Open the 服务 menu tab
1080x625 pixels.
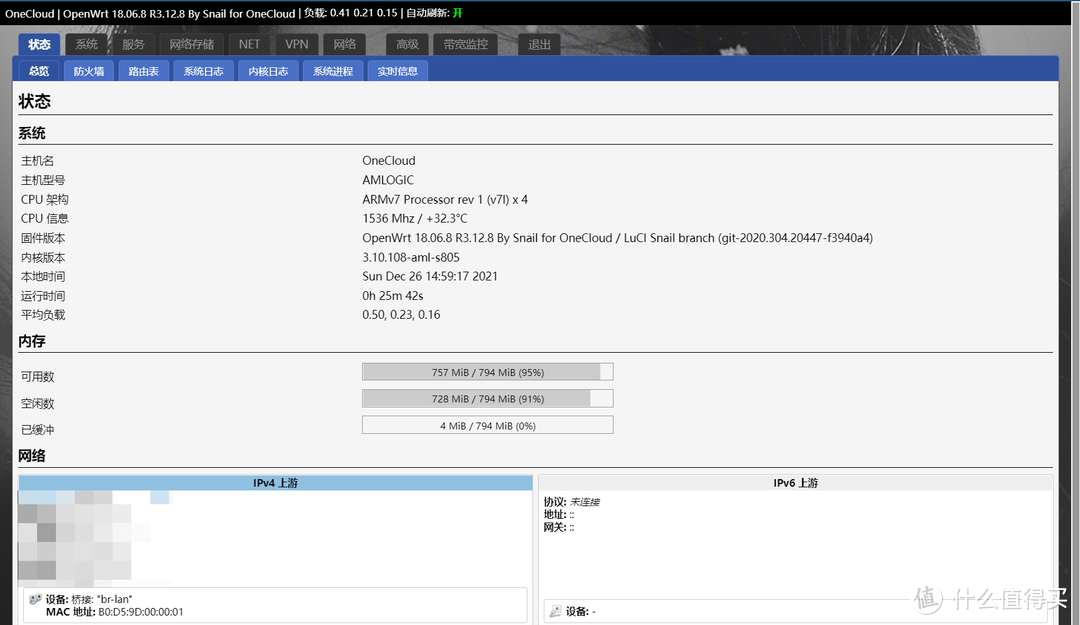coord(133,44)
